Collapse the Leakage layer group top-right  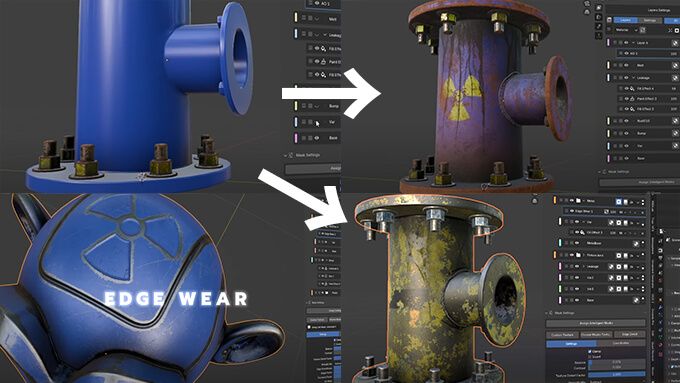tap(634, 78)
